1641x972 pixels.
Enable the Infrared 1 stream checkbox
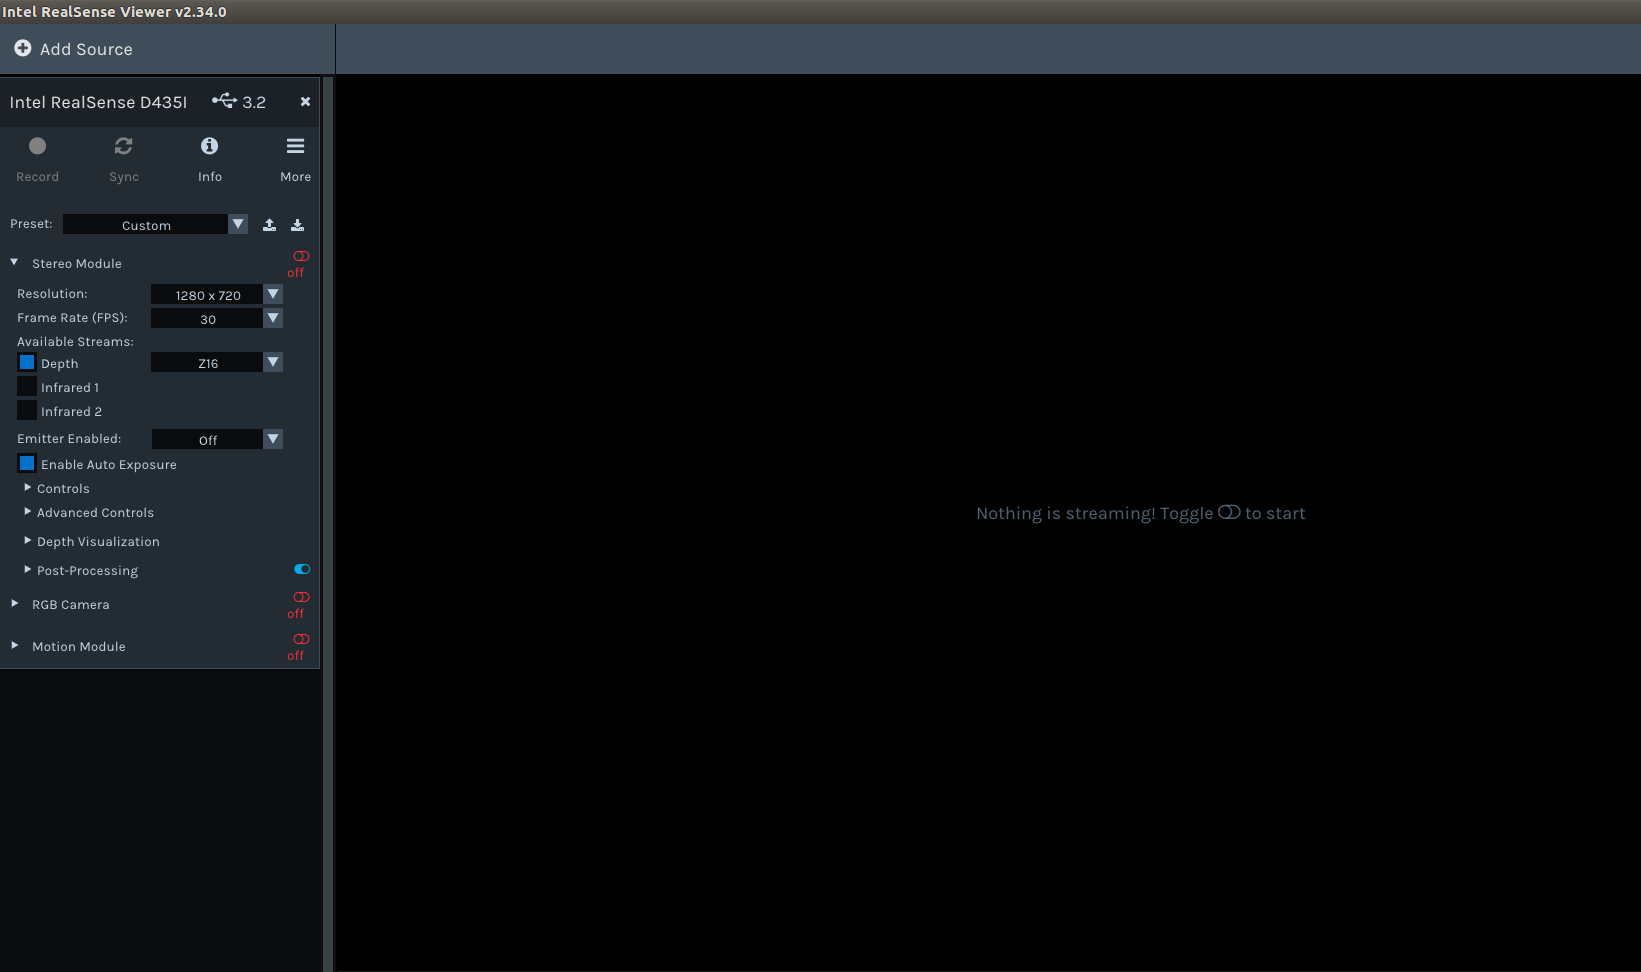(27, 386)
